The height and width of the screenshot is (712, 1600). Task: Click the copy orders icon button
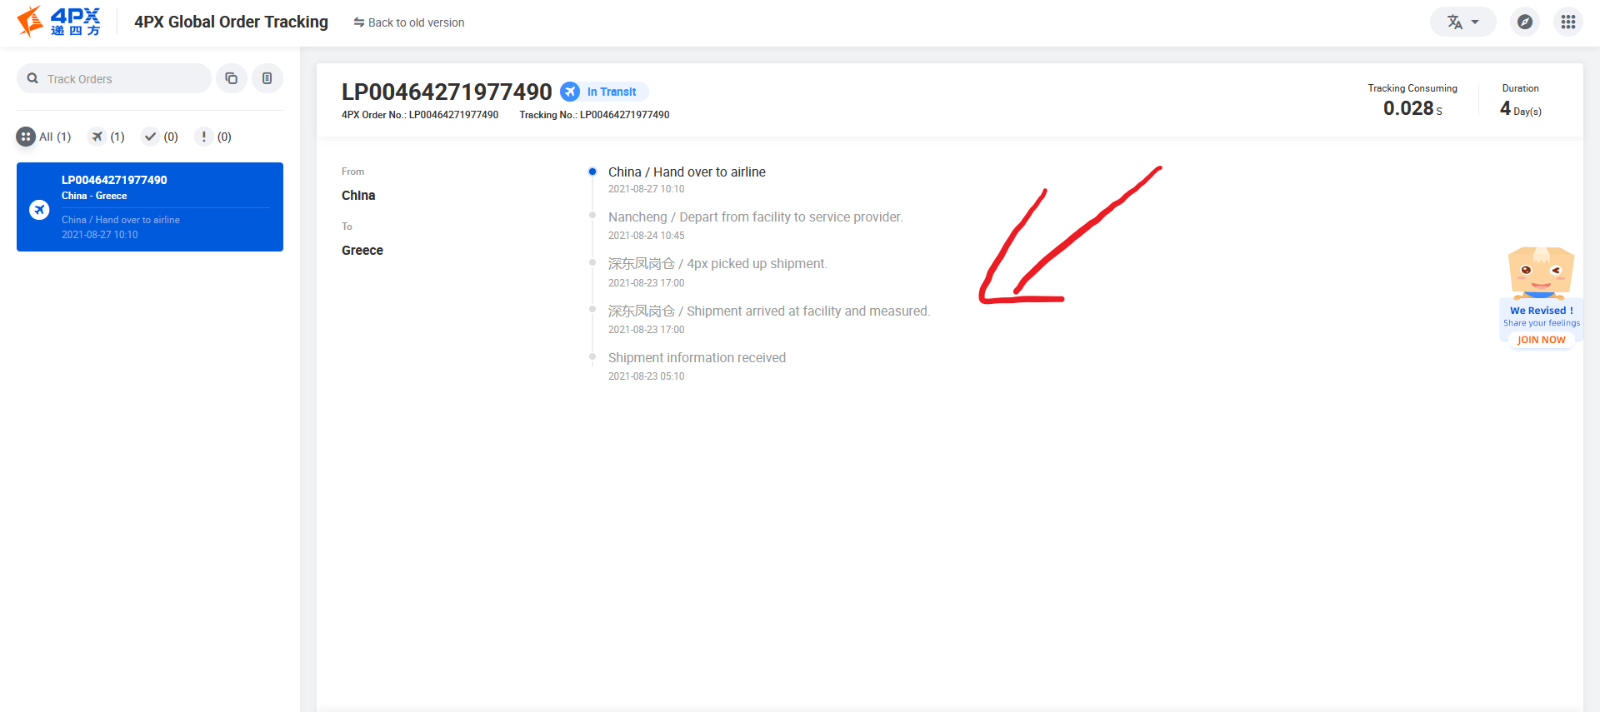pos(231,78)
